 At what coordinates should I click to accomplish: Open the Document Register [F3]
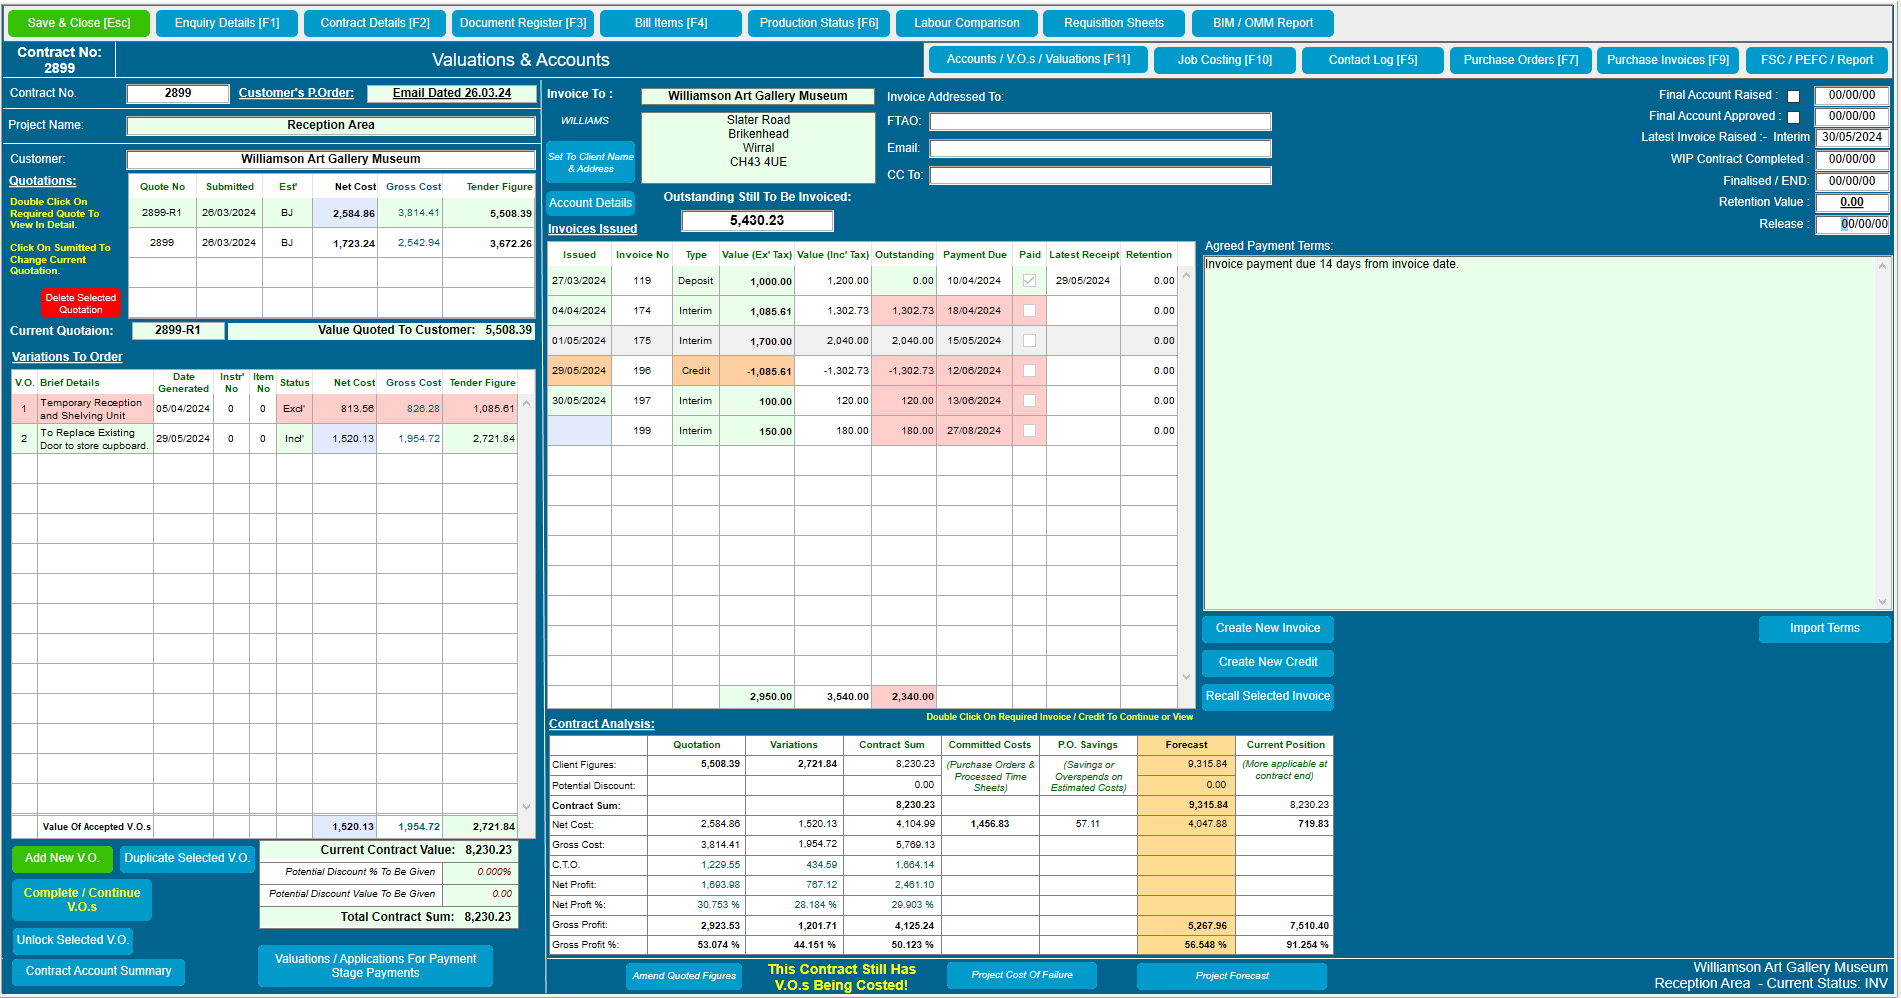point(522,22)
